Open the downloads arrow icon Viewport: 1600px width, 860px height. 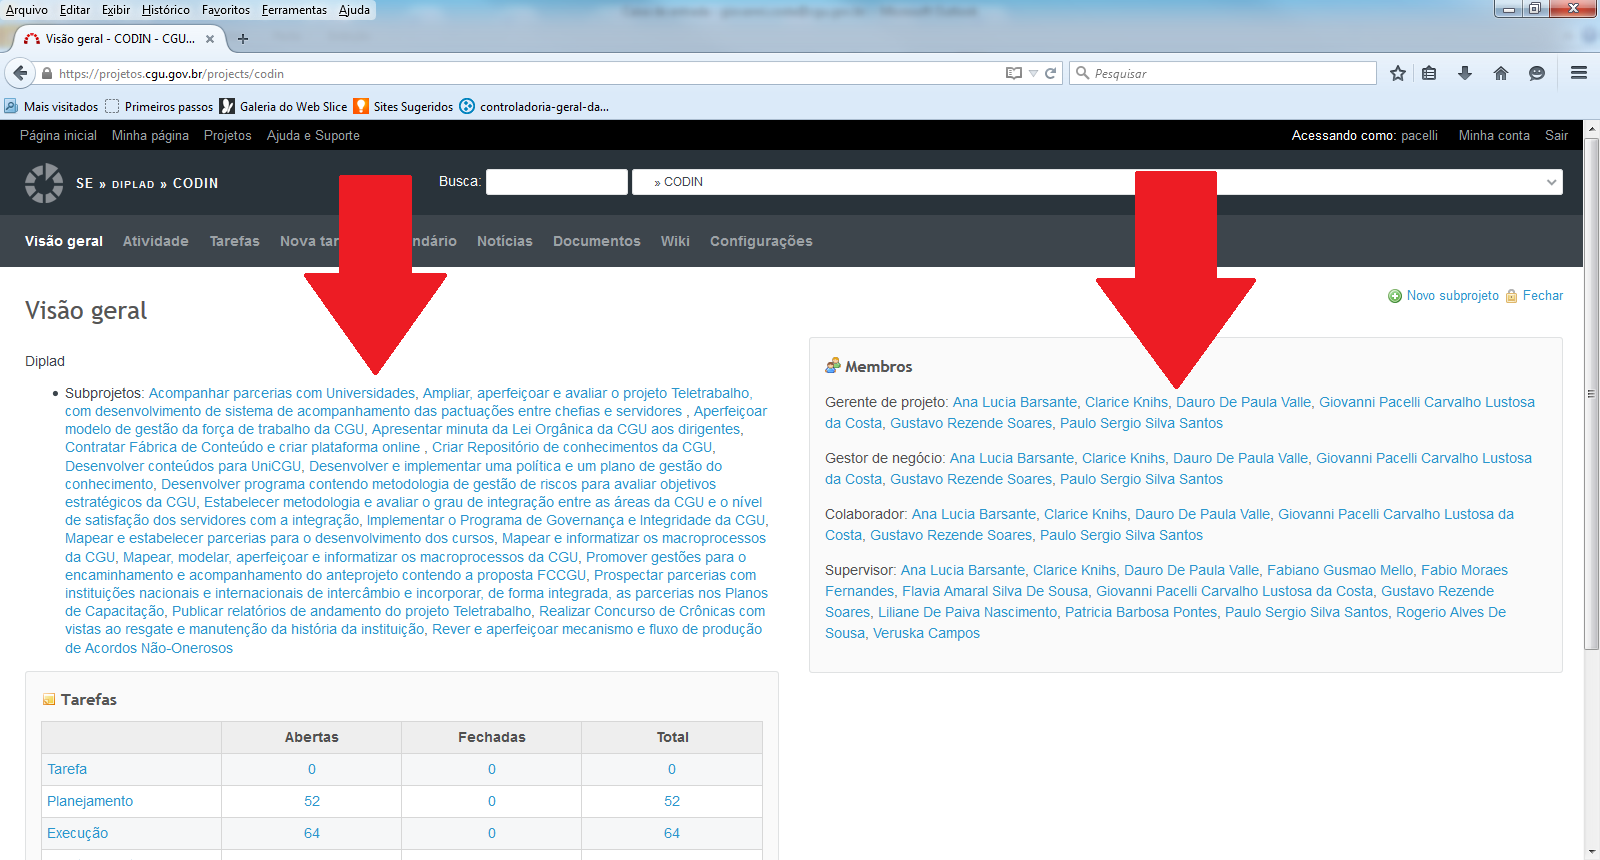pos(1465,73)
